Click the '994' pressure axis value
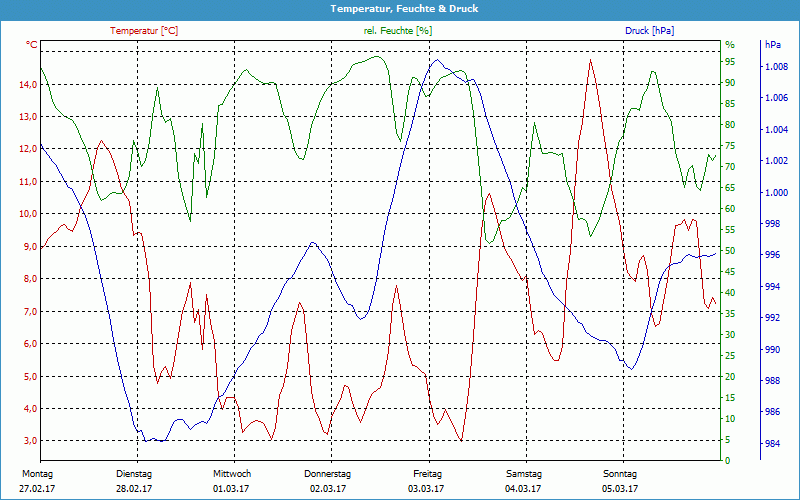Image resolution: width=800 pixels, height=500 pixels. [773, 287]
